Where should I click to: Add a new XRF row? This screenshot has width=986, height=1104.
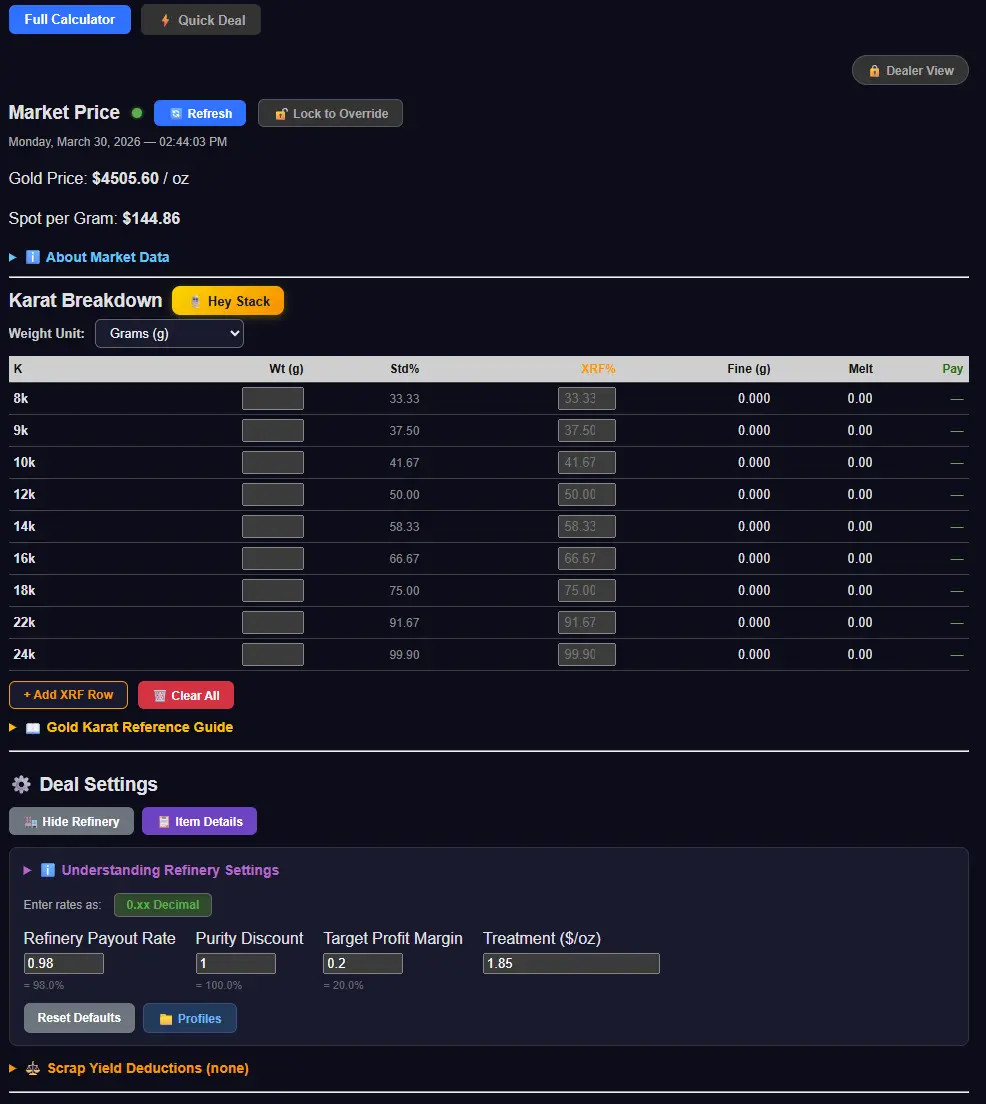point(68,695)
